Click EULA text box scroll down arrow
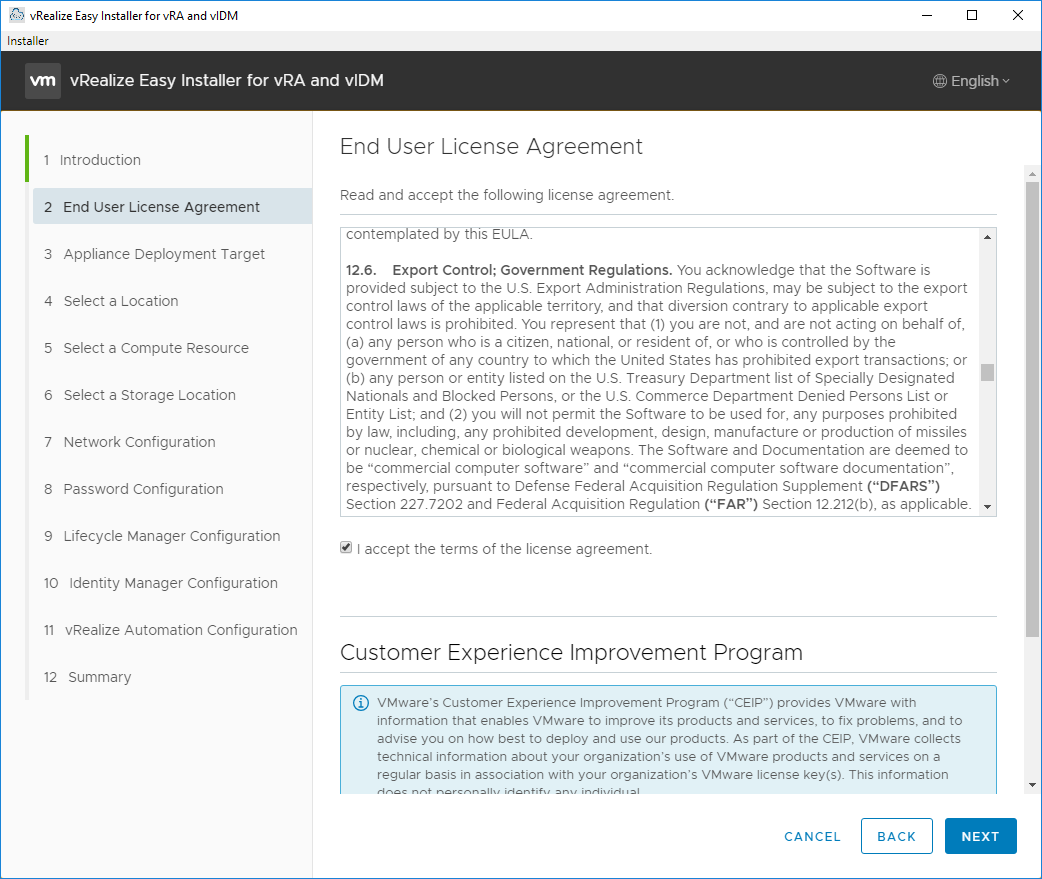Image resolution: width=1042 pixels, height=879 pixels. [988, 507]
